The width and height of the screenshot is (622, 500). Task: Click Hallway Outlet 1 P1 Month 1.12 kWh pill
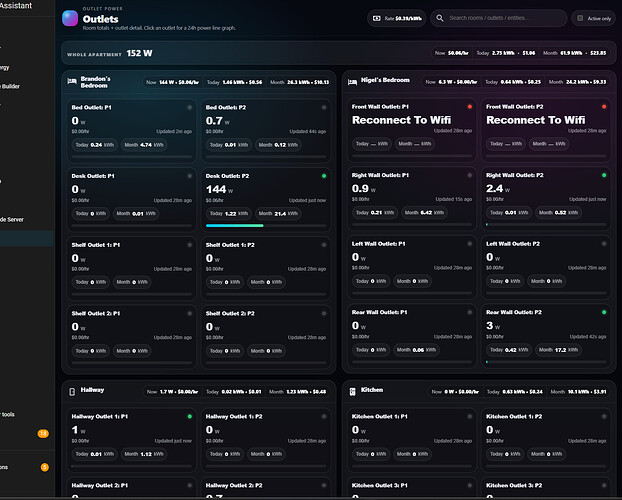[144, 454]
